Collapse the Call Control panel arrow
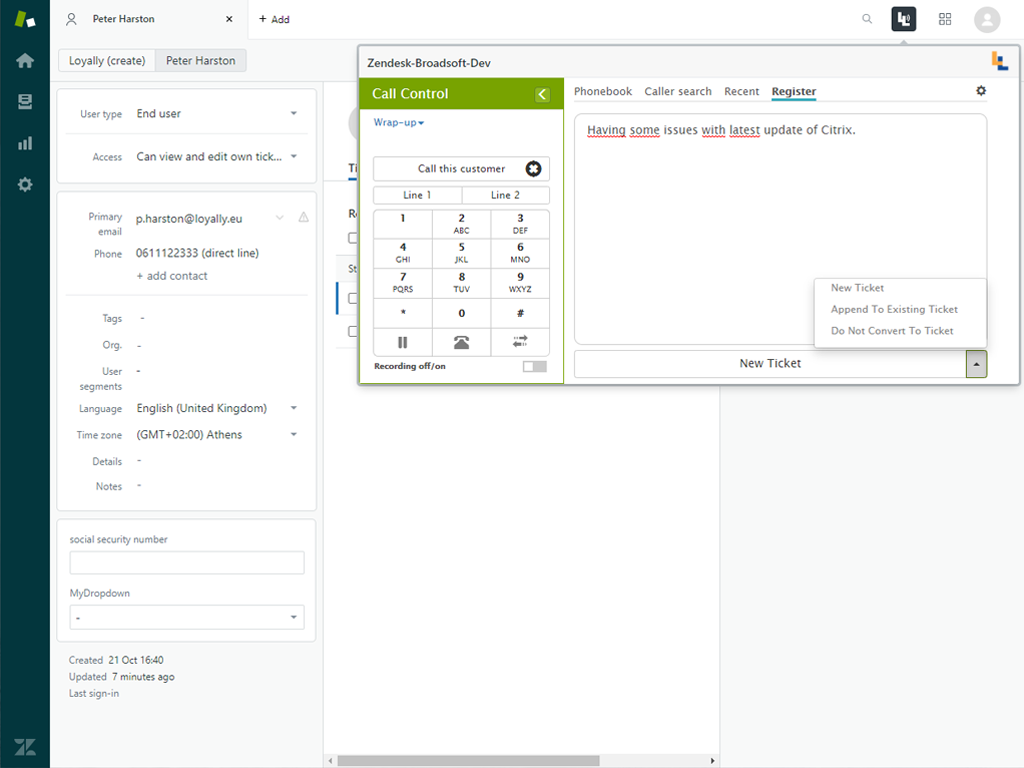This screenshot has width=1024, height=768. click(x=542, y=94)
